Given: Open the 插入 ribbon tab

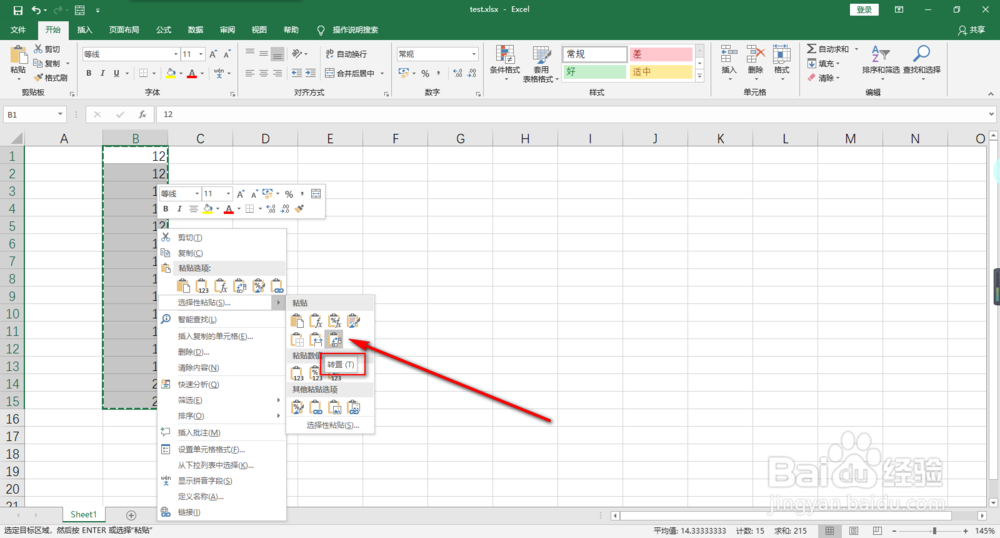Looking at the screenshot, I should pyautogui.click(x=85, y=30).
